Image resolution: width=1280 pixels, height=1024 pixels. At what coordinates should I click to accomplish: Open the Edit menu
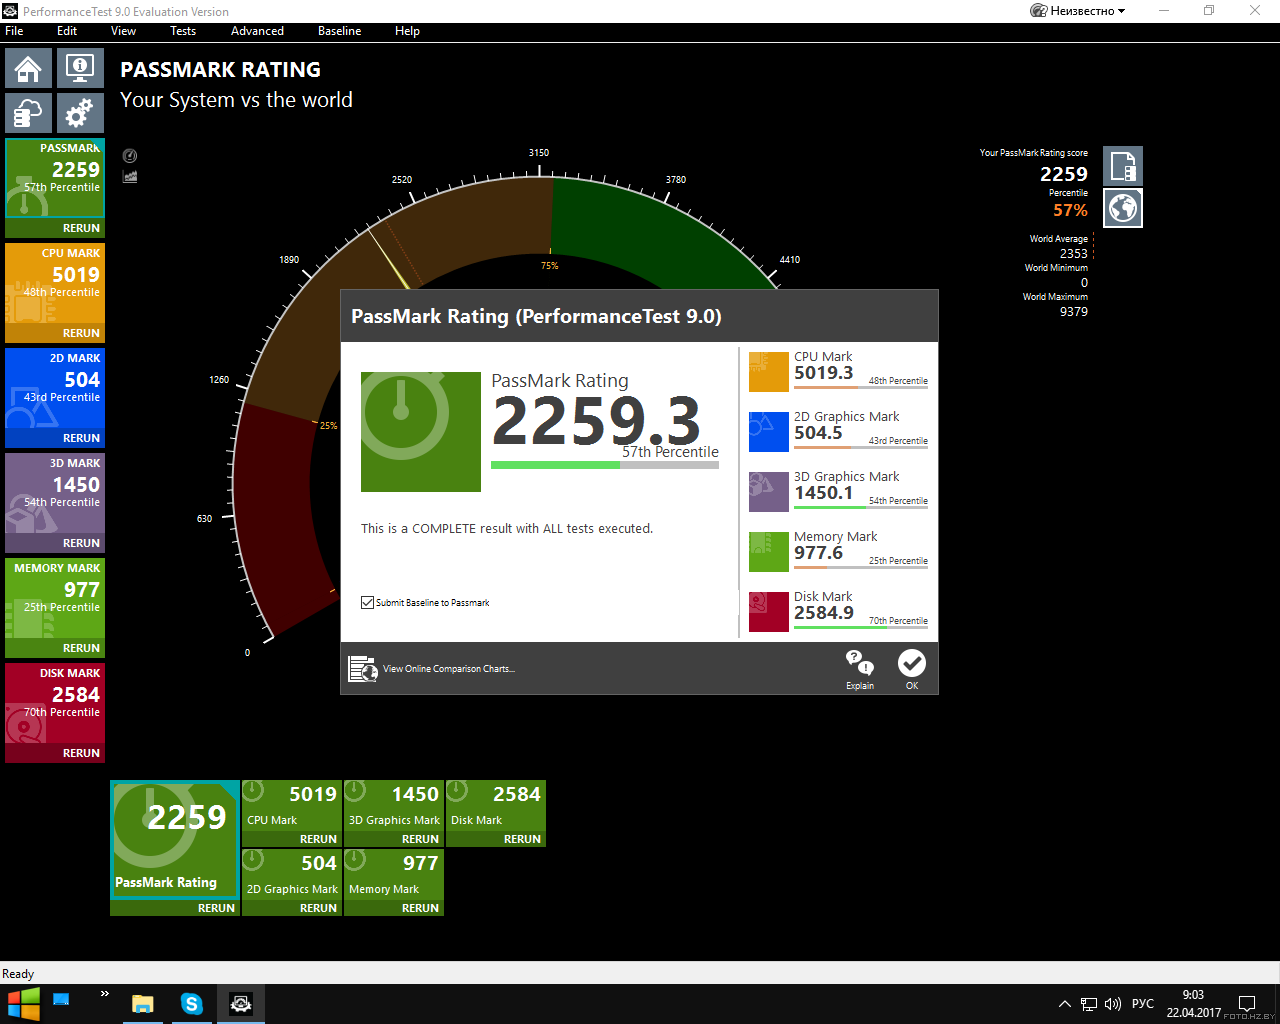point(67,31)
